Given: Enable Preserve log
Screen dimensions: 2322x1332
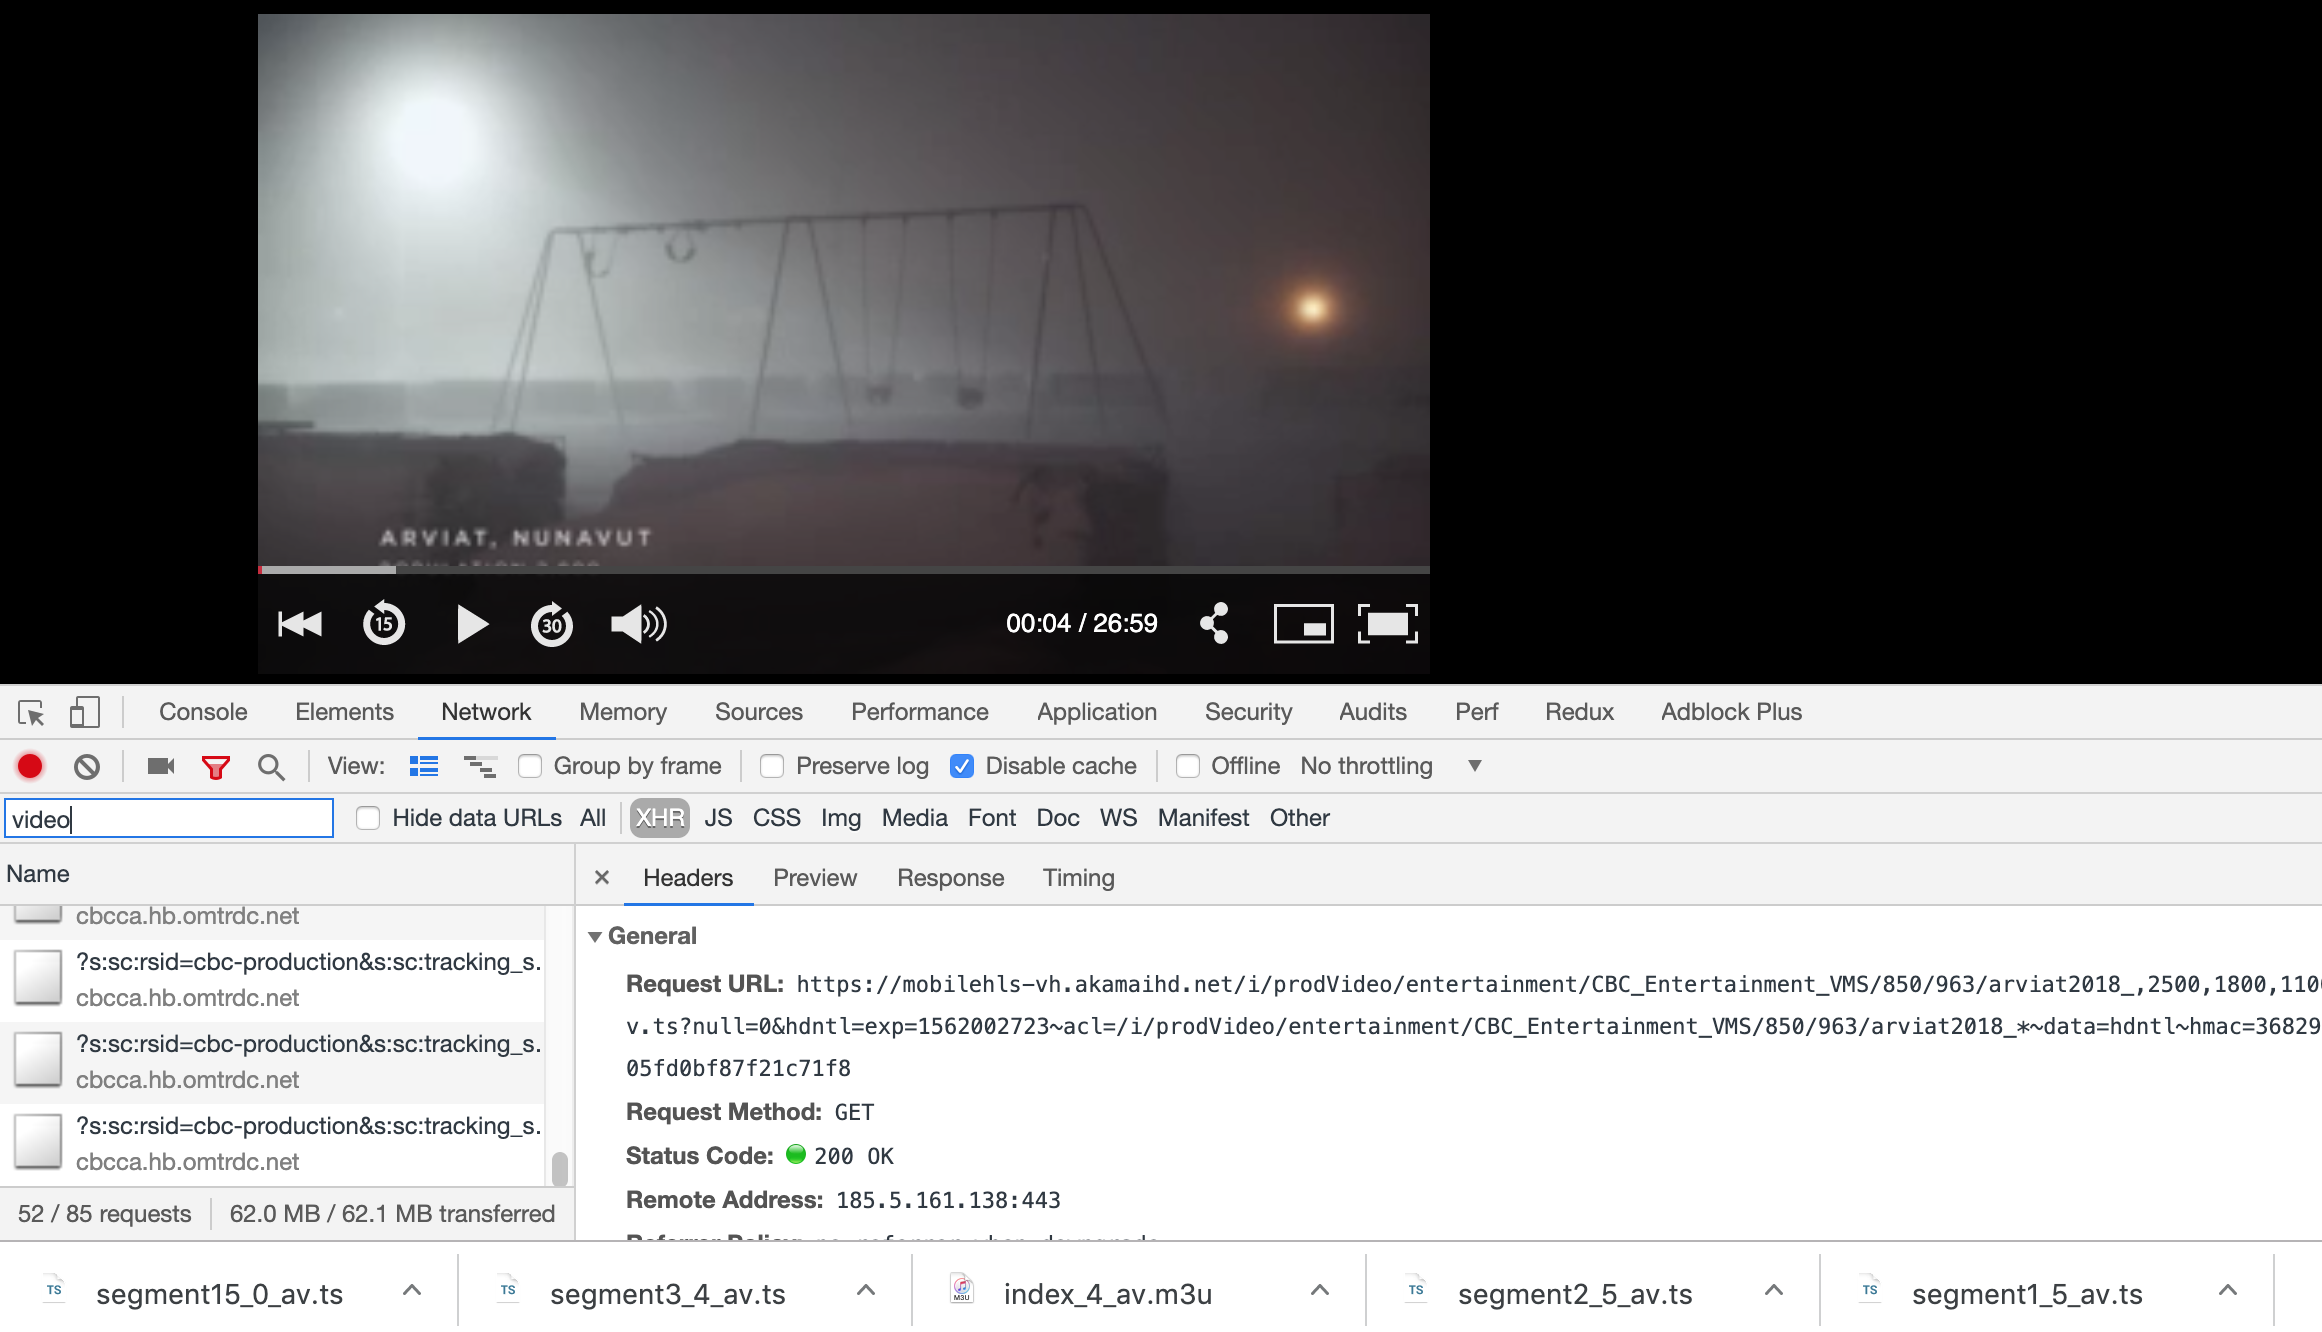Looking at the screenshot, I should click(x=772, y=766).
